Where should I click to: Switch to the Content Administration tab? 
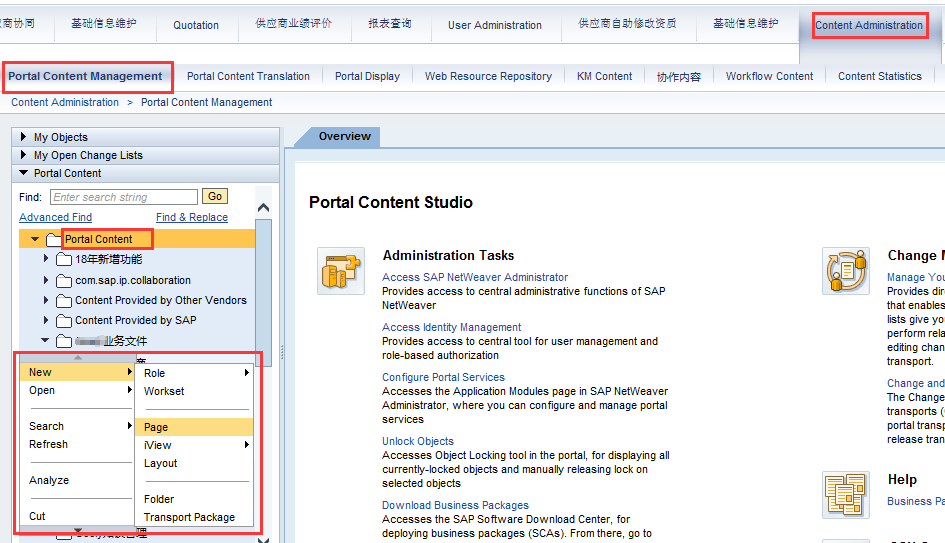pos(869,25)
